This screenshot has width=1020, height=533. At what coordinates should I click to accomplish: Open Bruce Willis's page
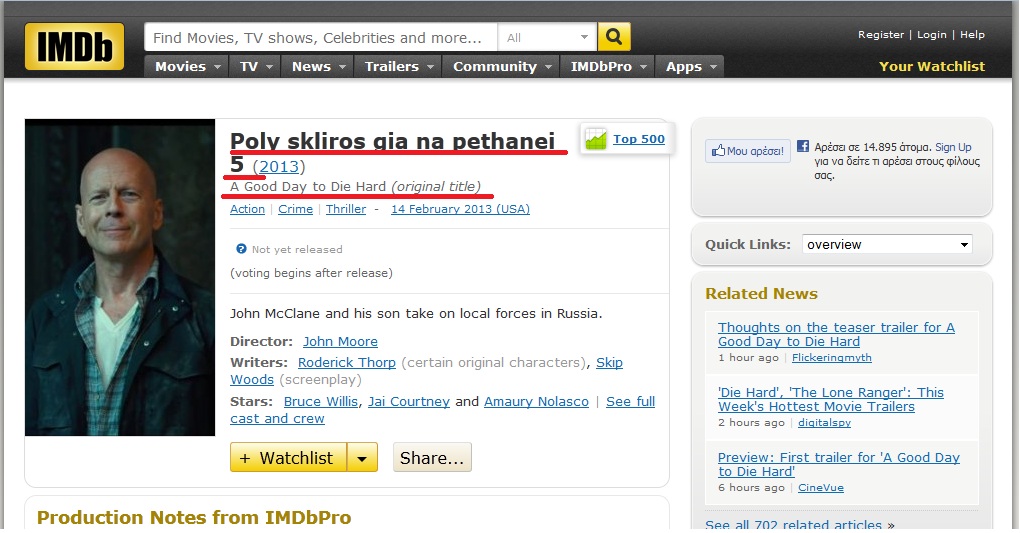point(321,402)
